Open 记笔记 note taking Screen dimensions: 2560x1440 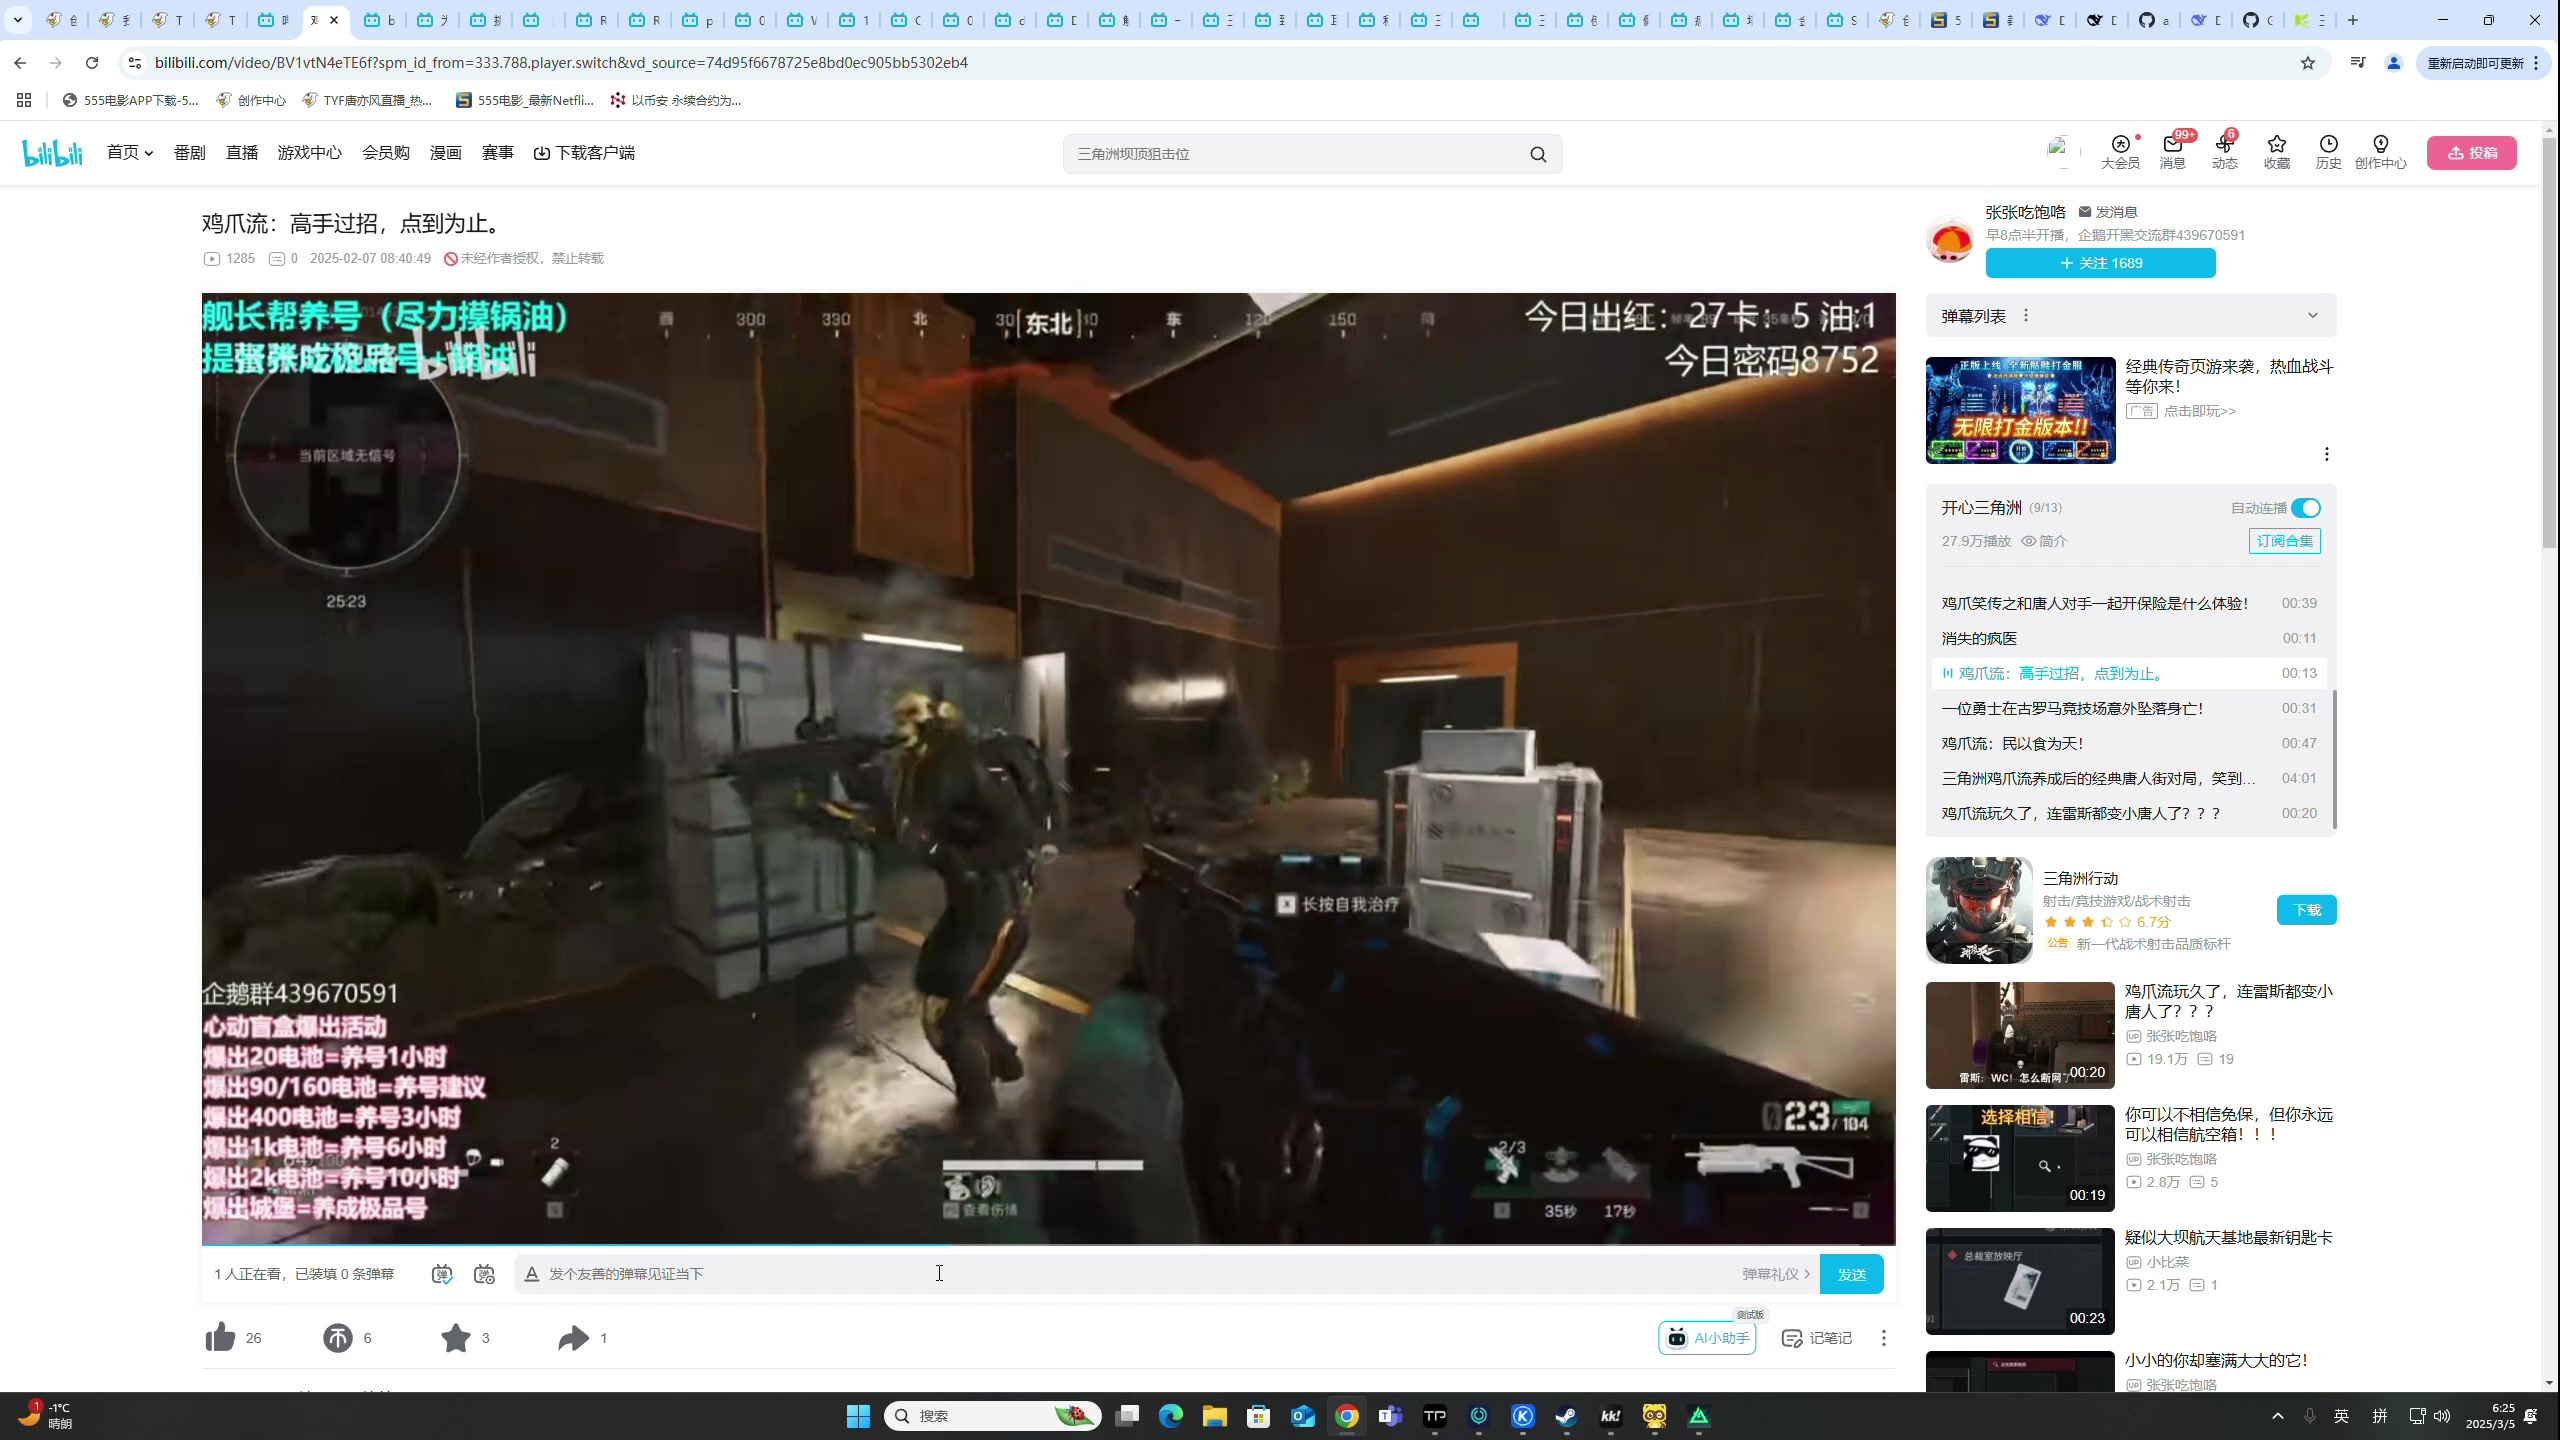coord(1817,1338)
